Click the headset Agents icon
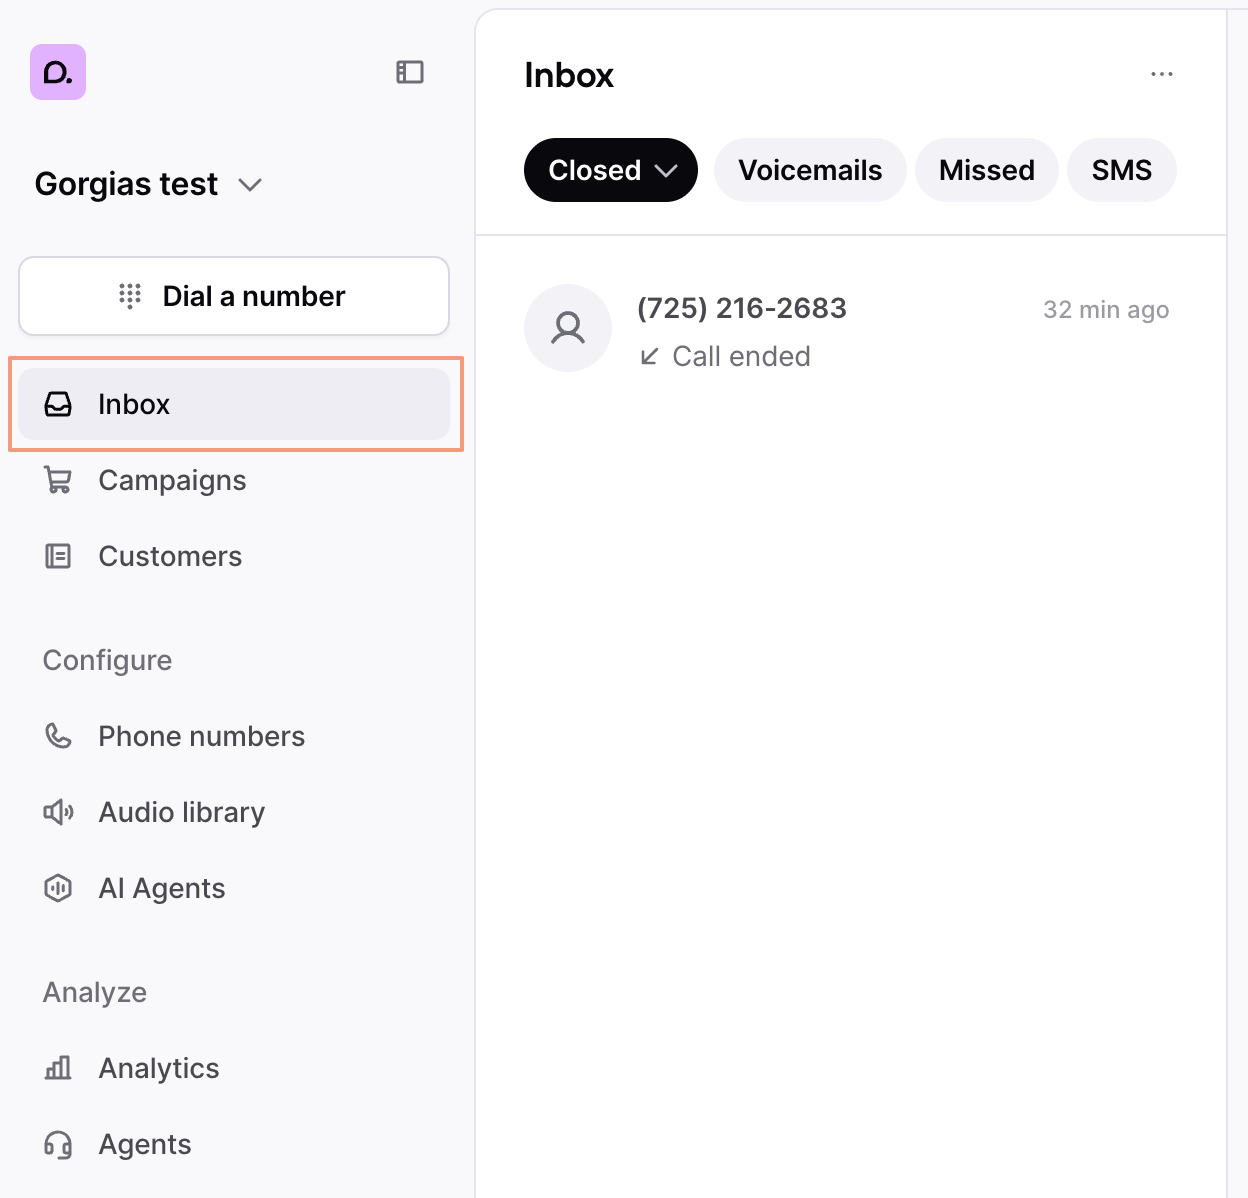 pos(58,1144)
